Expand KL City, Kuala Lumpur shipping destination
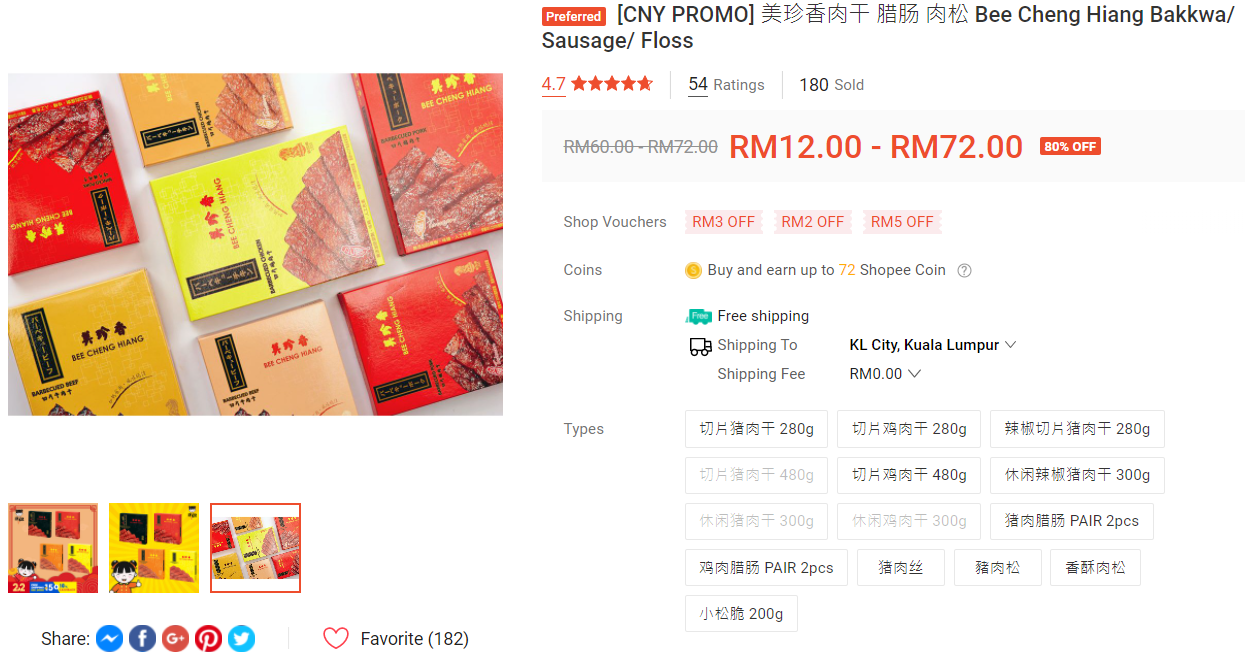 click(933, 345)
